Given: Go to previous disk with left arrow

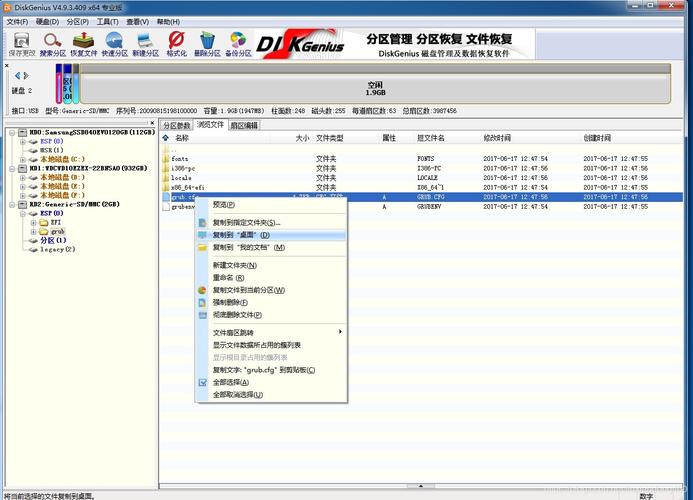Looking at the screenshot, I should (x=18, y=76).
